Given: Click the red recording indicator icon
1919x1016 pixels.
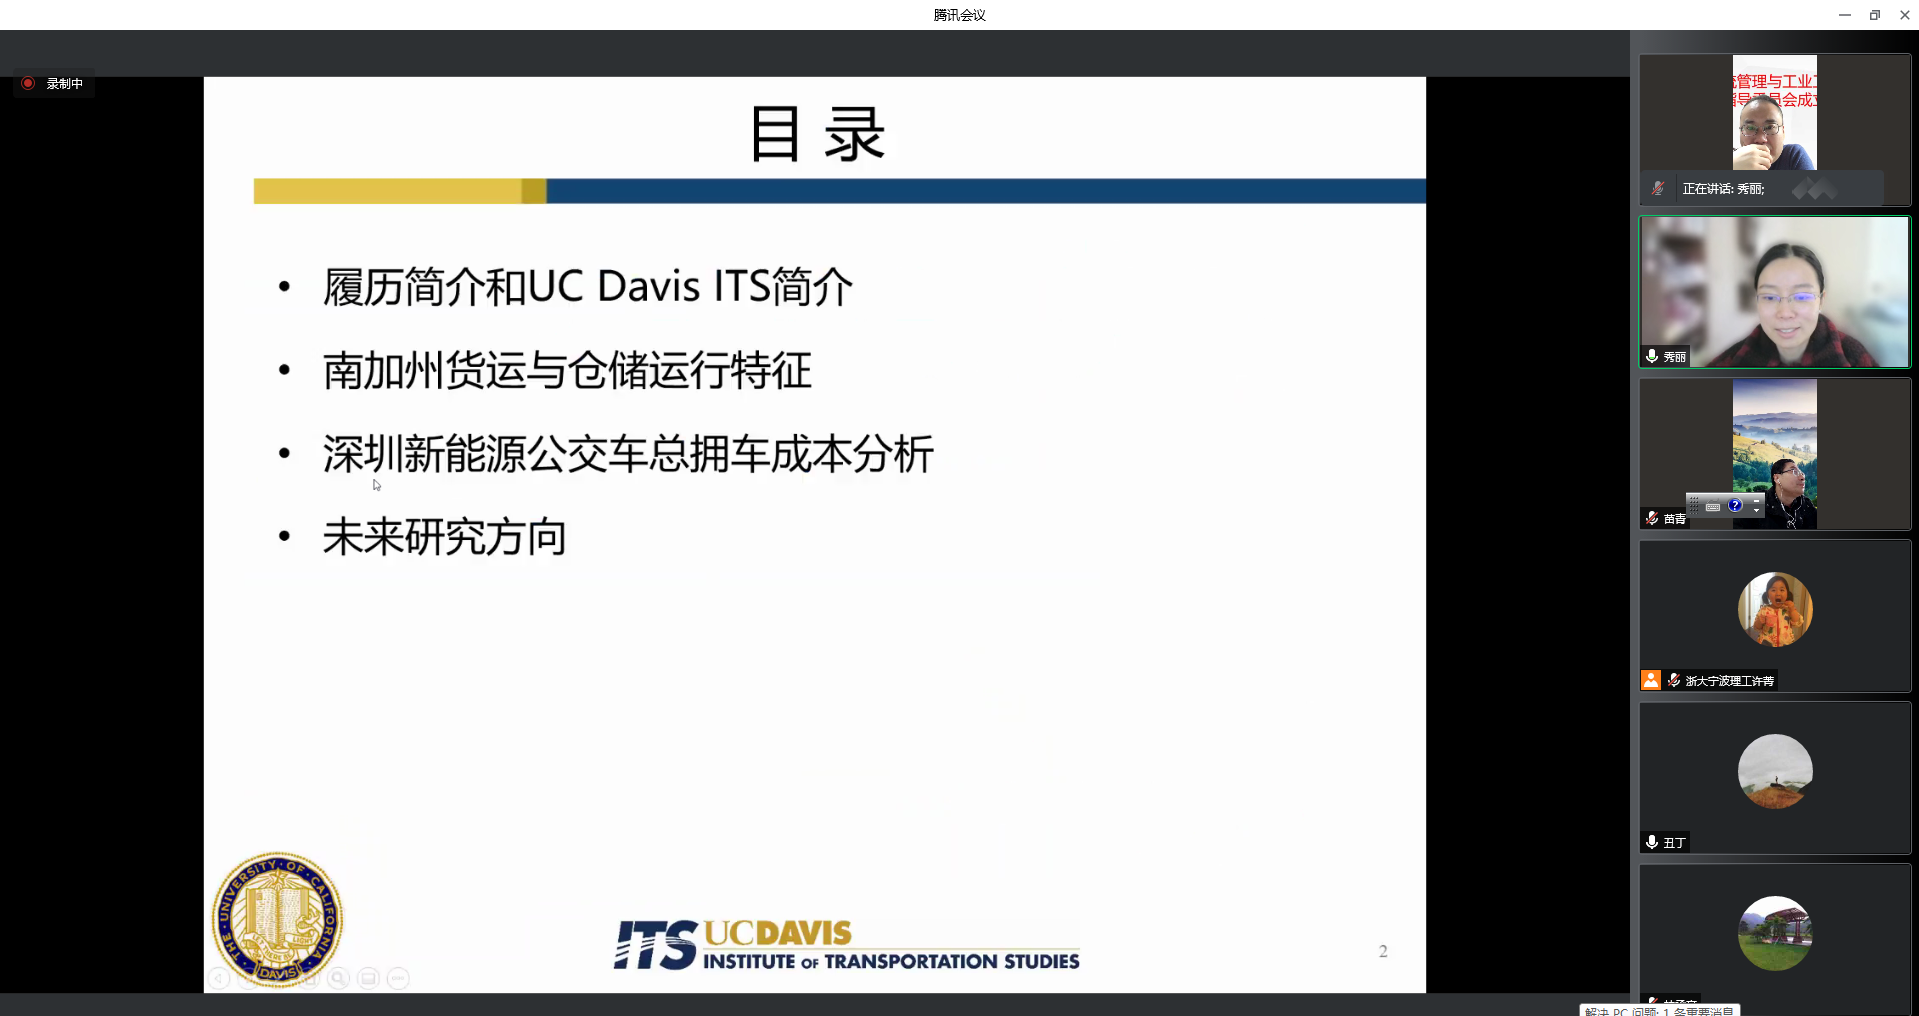Looking at the screenshot, I should coord(28,83).
